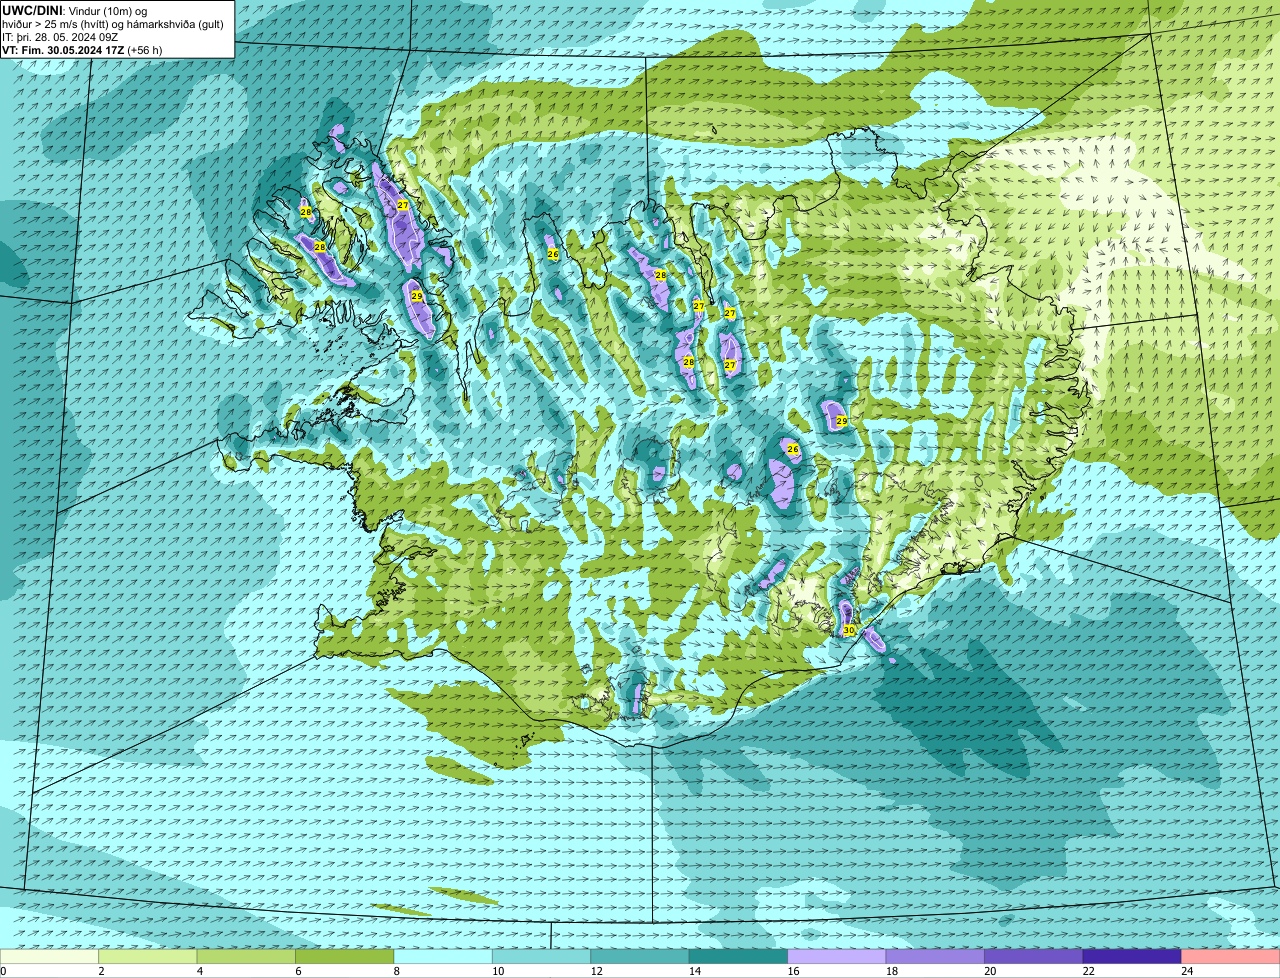Select the medium purple 18–20 m/s legend swatch
This screenshot has width=1280, height=978.
pos(935,957)
